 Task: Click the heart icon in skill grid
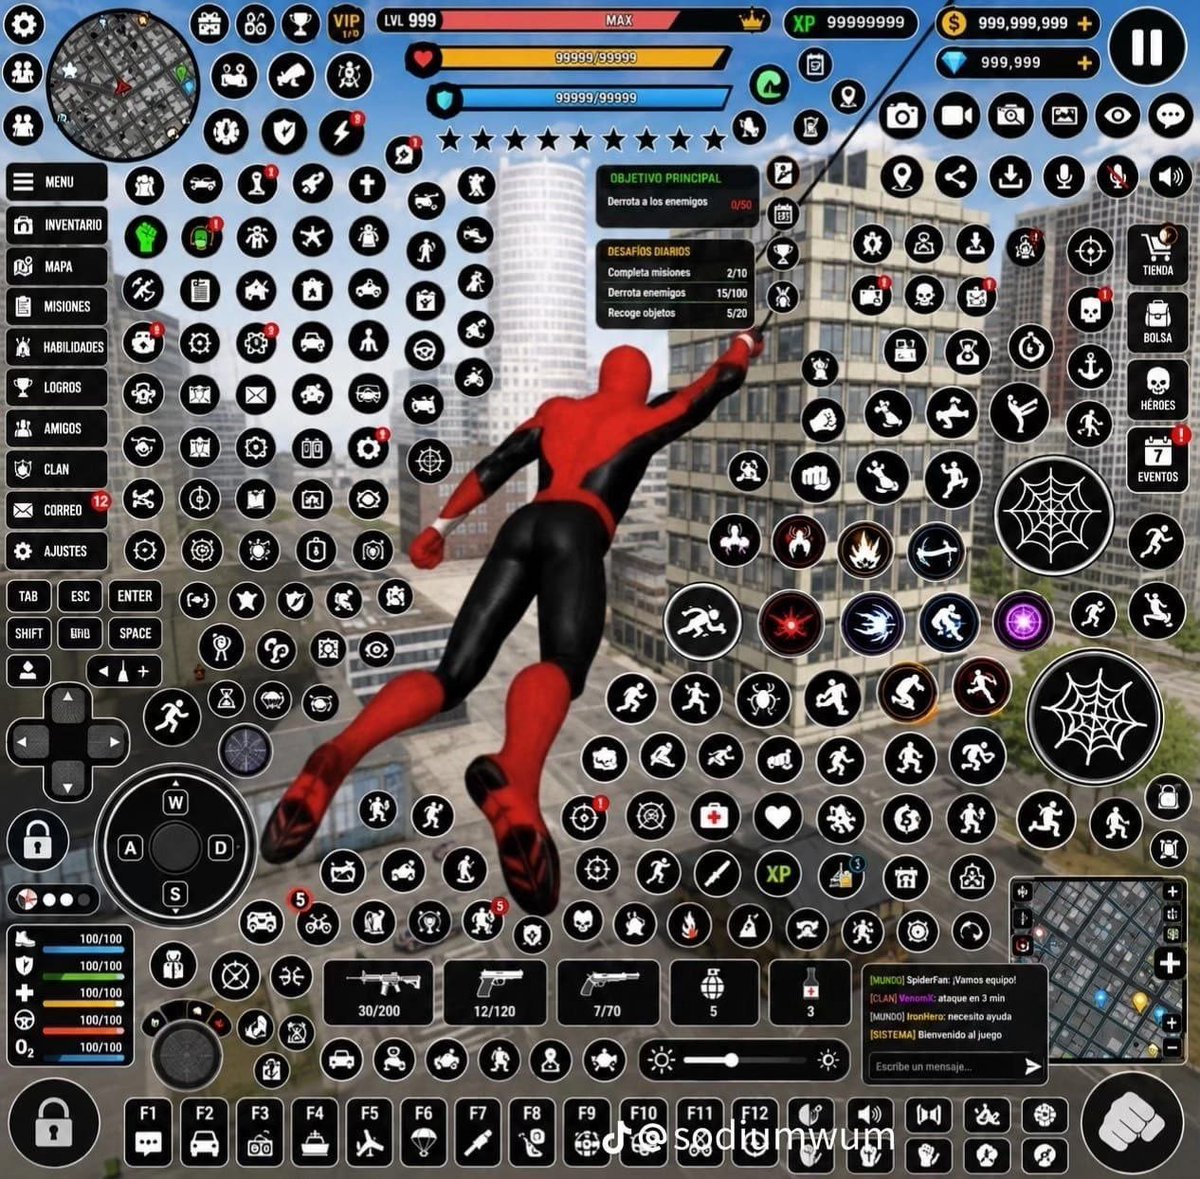pyautogui.click(x=778, y=818)
